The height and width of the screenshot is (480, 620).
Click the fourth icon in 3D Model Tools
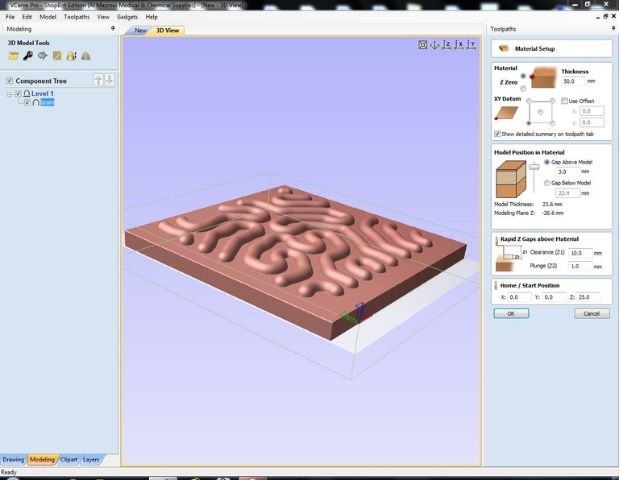(x=56, y=56)
